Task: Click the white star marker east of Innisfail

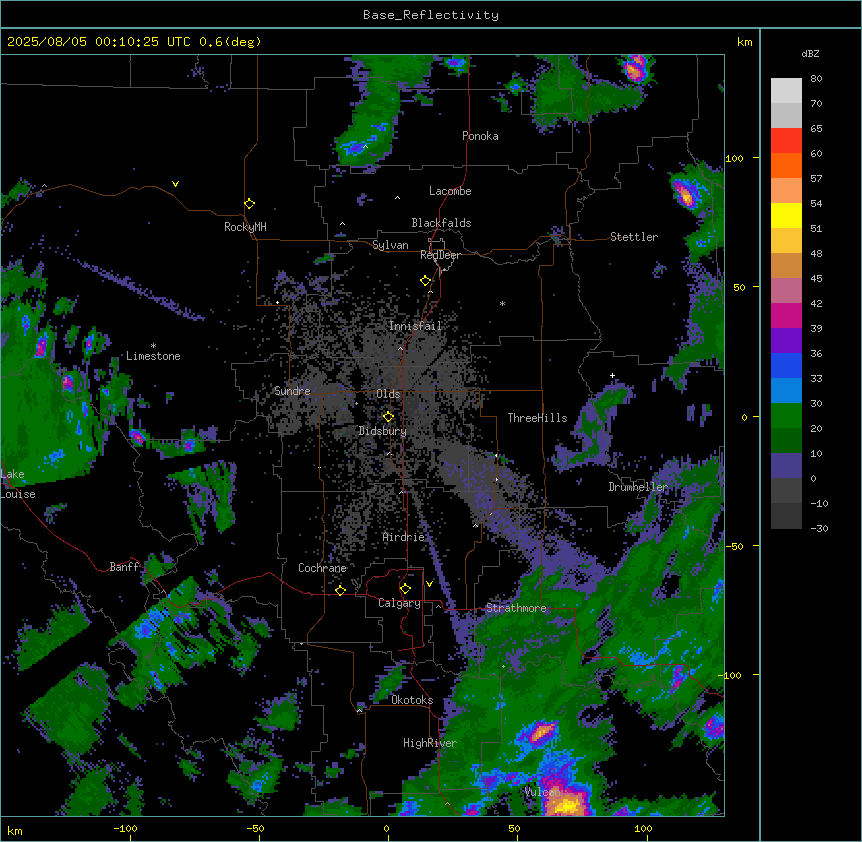Action: [502, 303]
